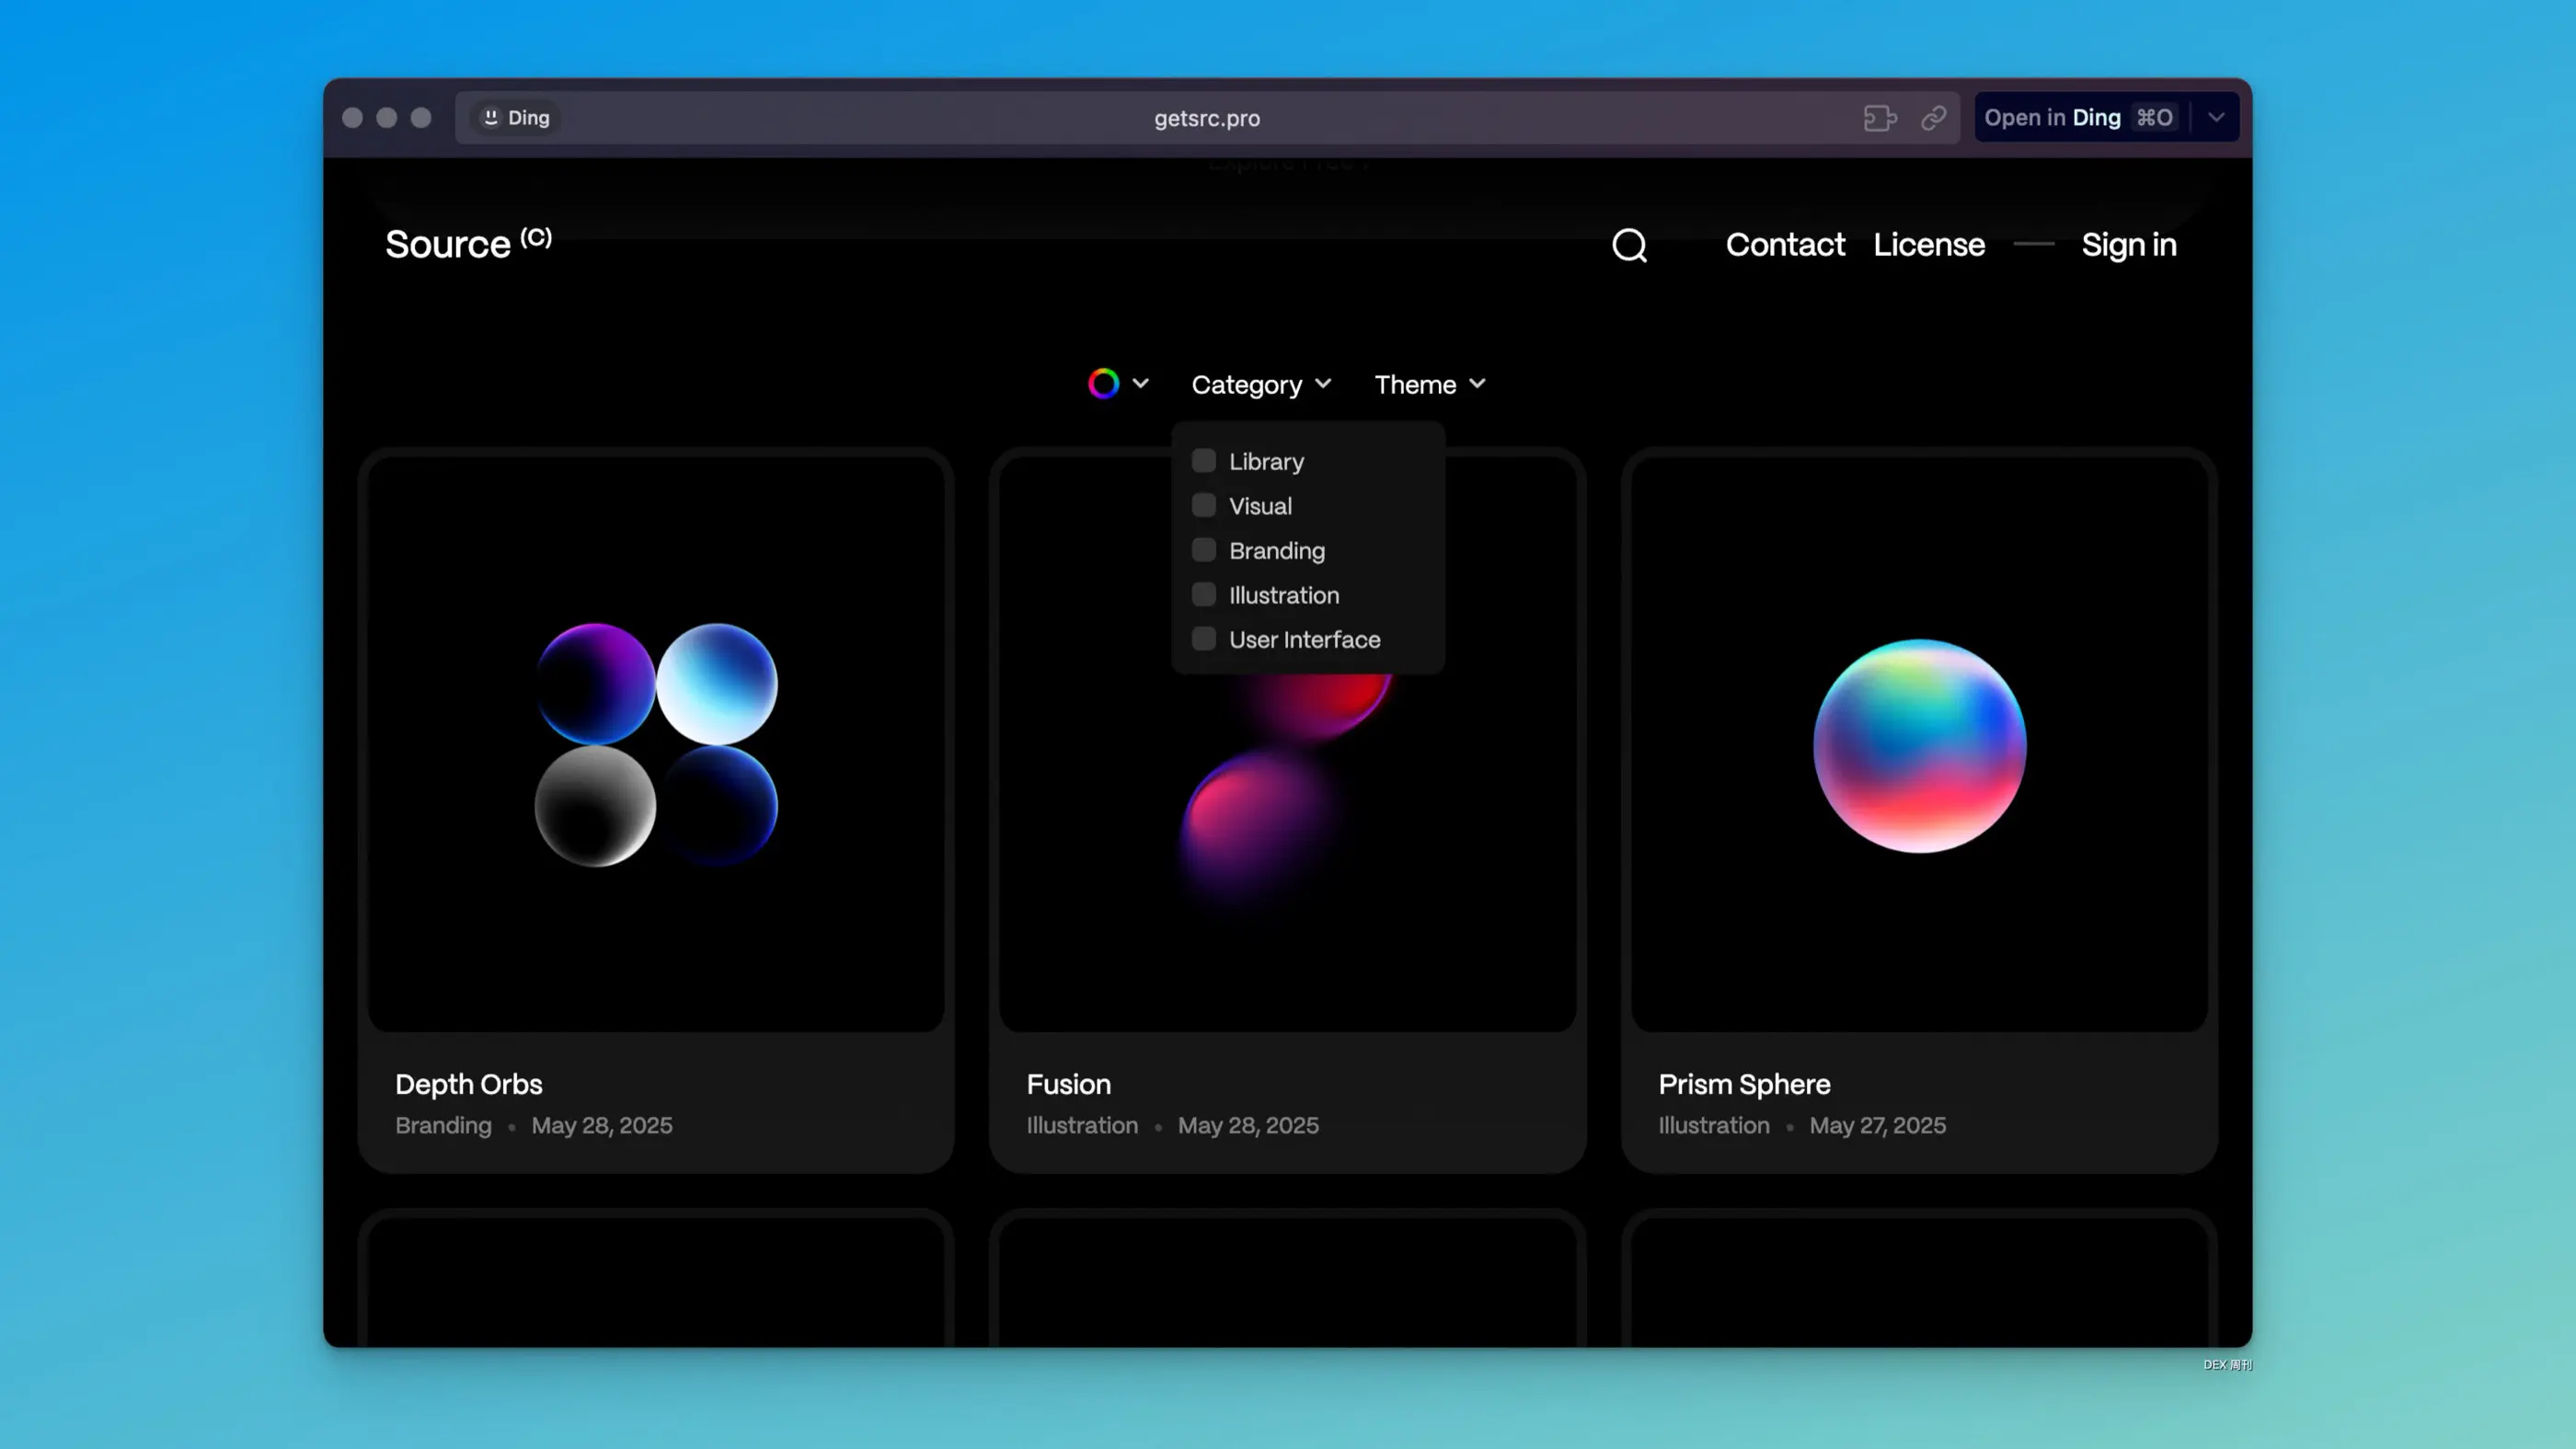Check the Visual category checkbox

1204,506
